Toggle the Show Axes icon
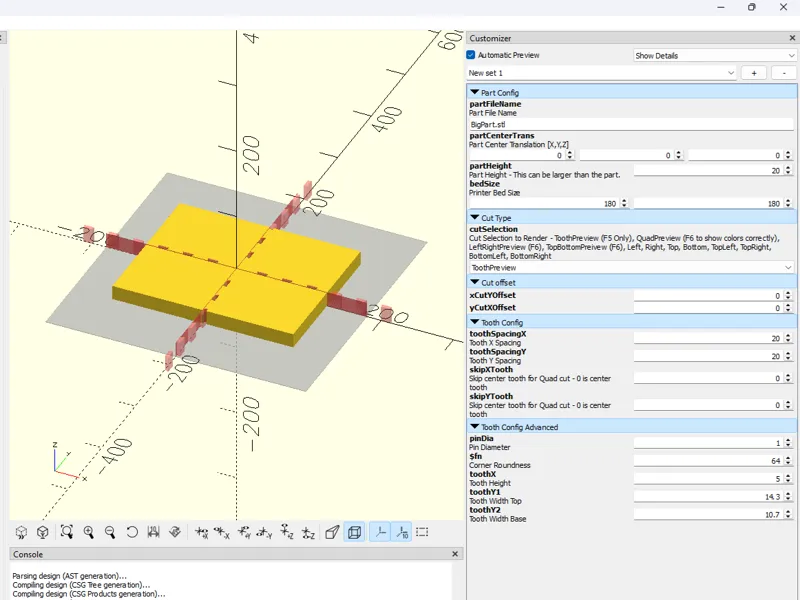 coord(380,532)
